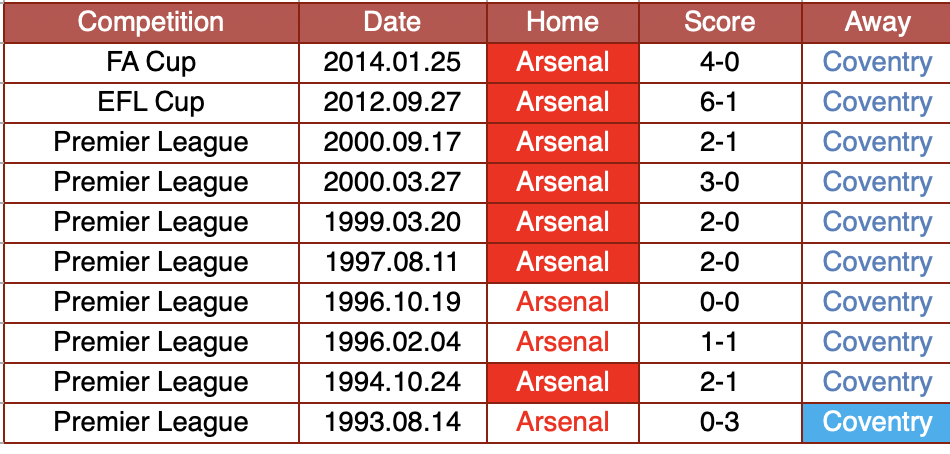Select the Score column header
Viewport: 950px width, 454px height.
(720, 22)
